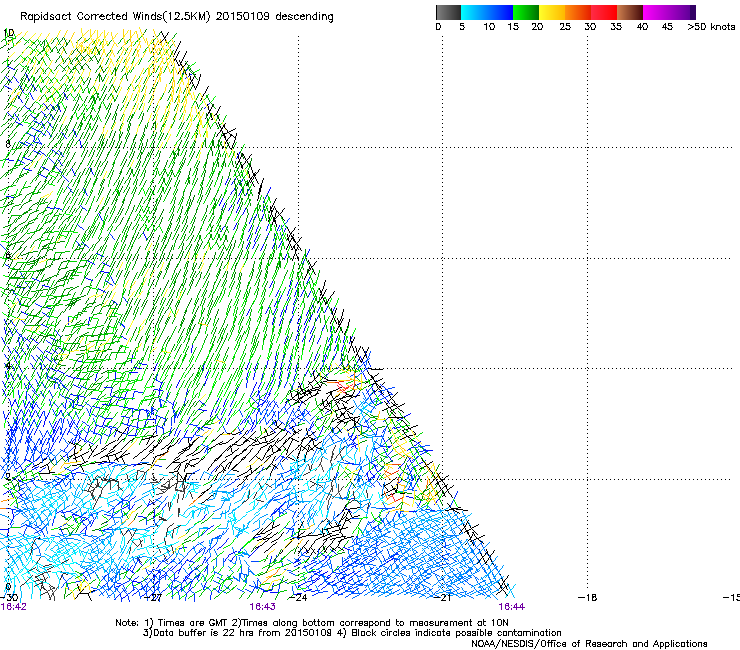
Task: Click the longitude label '-18'
Action: click(x=588, y=598)
